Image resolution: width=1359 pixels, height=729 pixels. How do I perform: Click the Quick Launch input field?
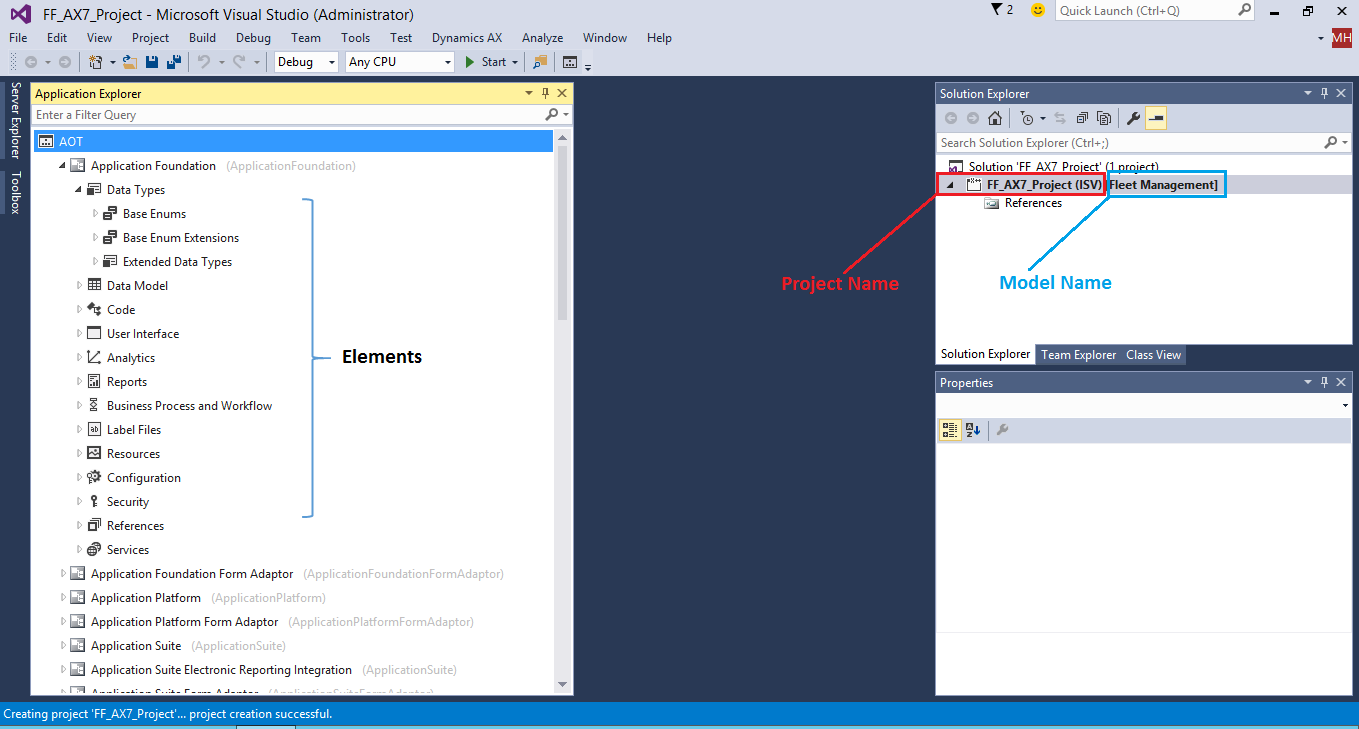pyautogui.click(x=1146, y=10)
